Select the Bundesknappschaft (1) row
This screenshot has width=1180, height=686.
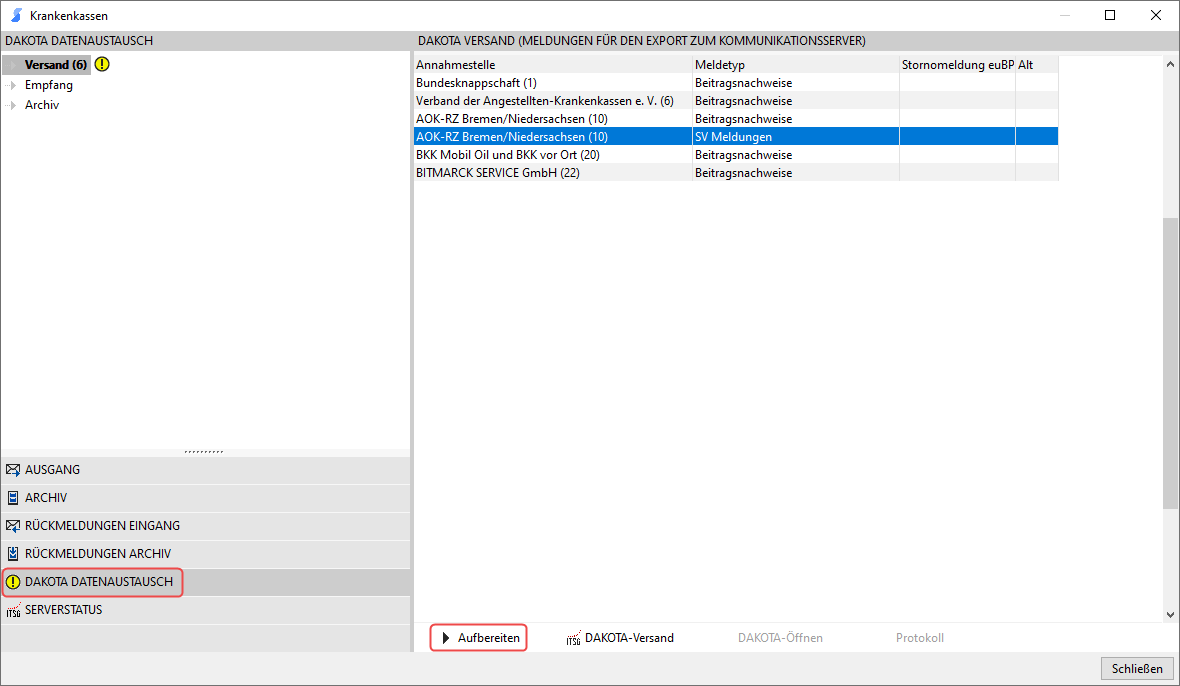coord(736,83)
